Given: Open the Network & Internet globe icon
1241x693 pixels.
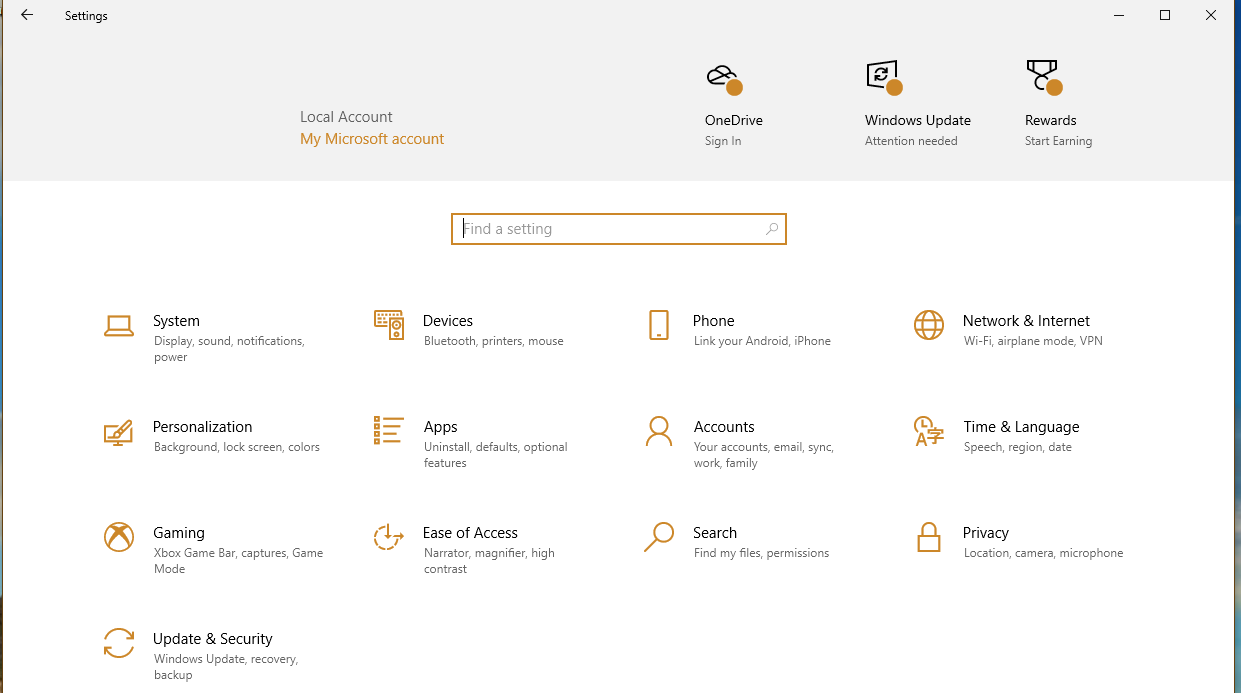Looking at the screenshot, I should click(929, 325).
